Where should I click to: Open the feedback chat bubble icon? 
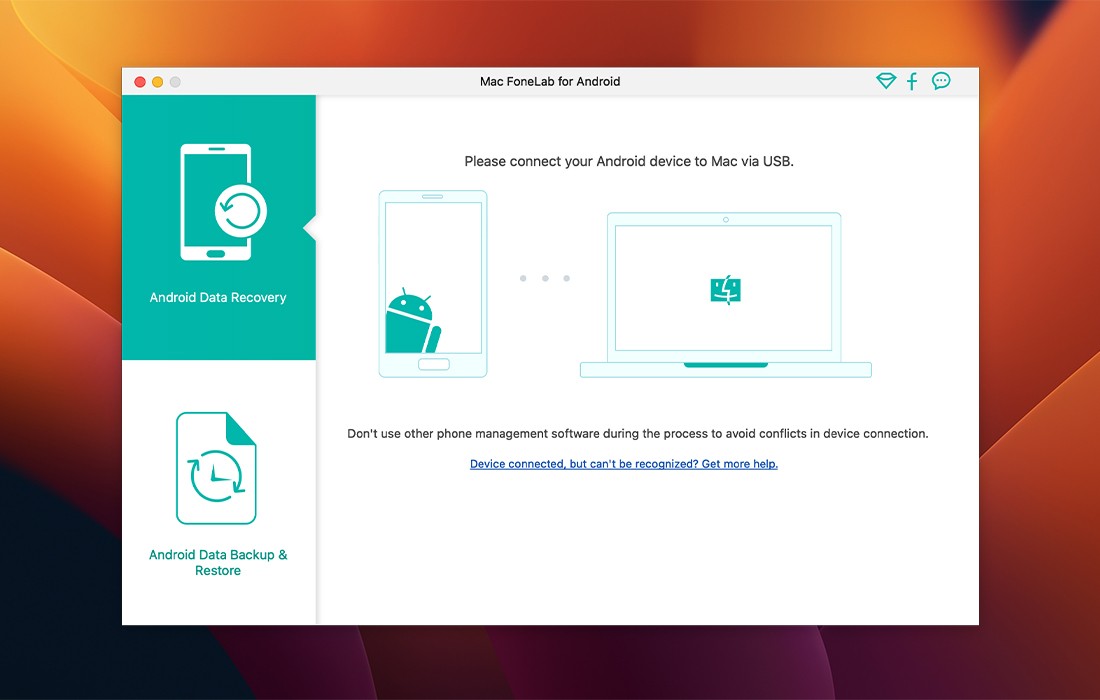pos(941,81)
